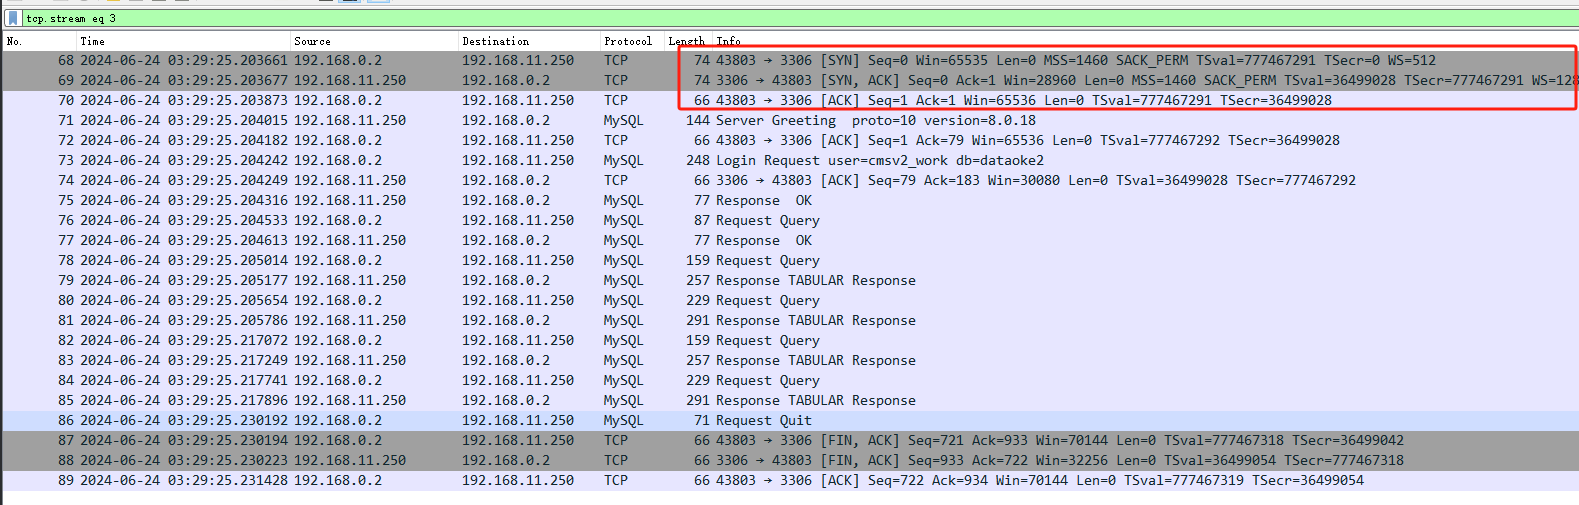The width and height of the screenshot is (1579, 505).
Task: Click the Source column header
Action: 370,41
